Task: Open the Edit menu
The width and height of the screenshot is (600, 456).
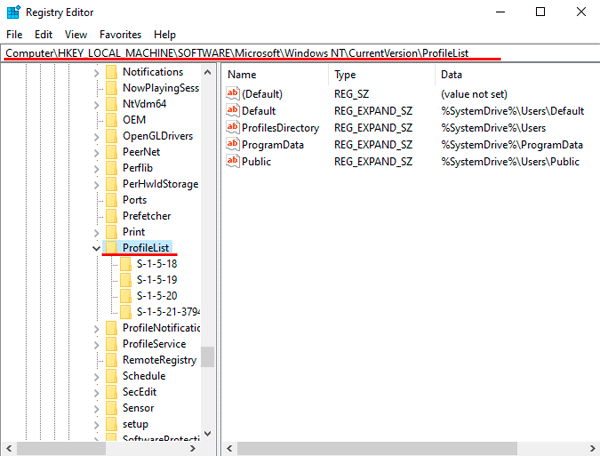Action: 43,34
